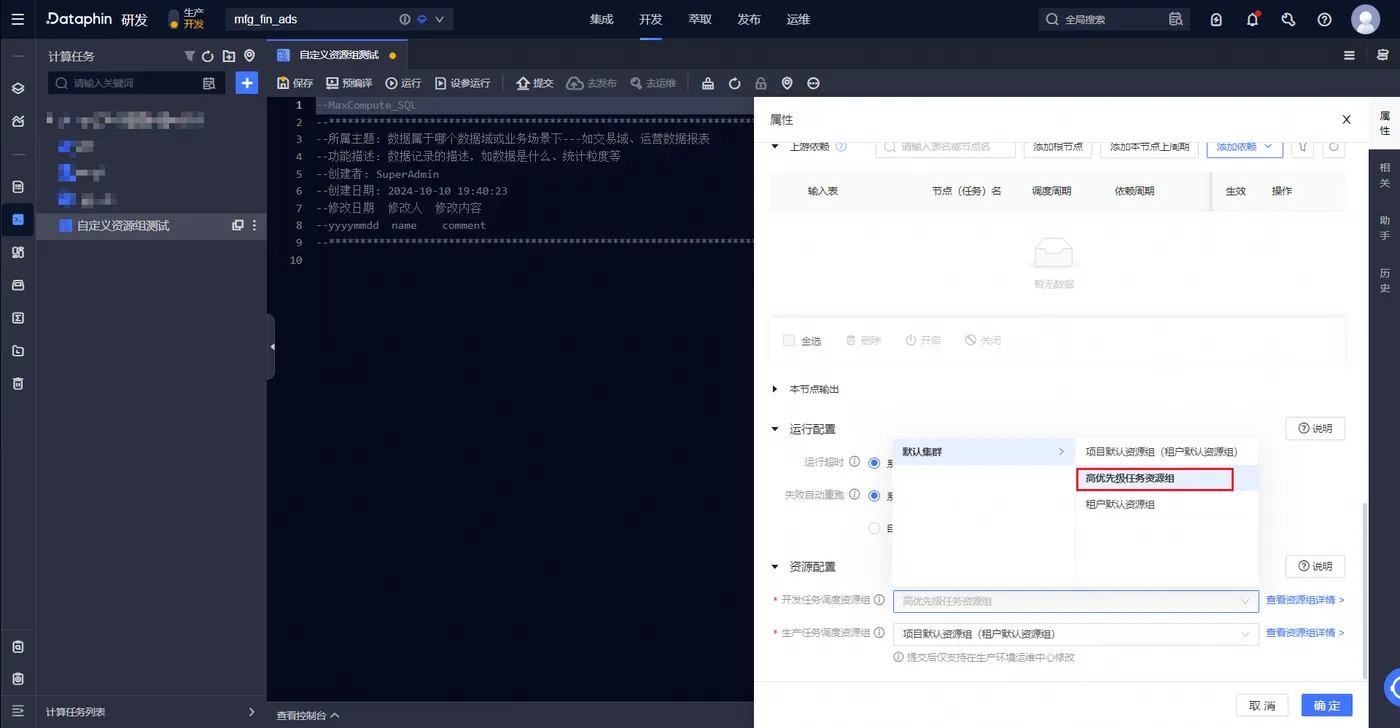Viewport: 1400px width, 728px height.
Task: Click the 确定 button
Action: pyautogui.click(x=1327, y=705)
